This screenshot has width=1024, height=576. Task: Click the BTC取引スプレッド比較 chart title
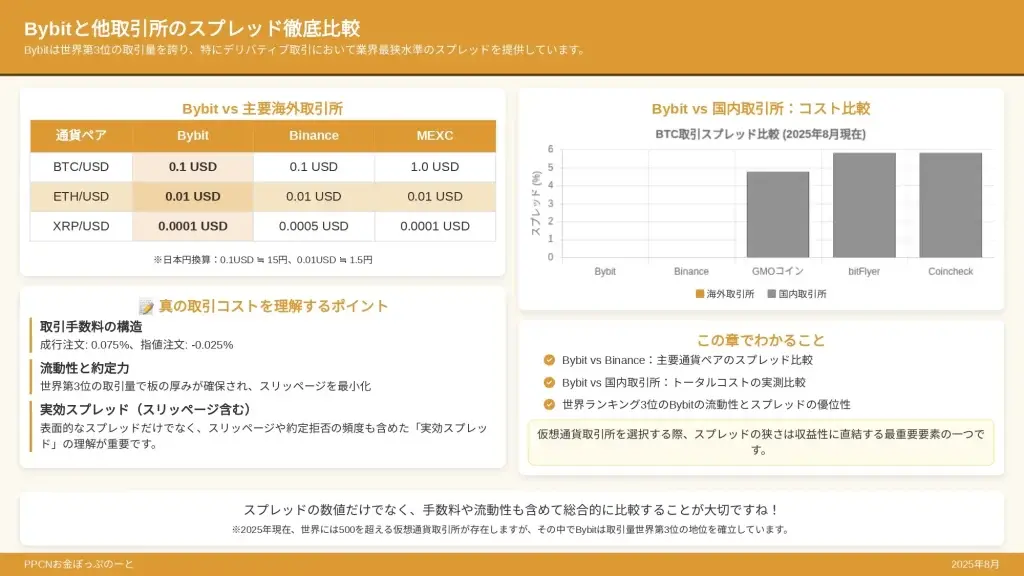pyautogui.click(x=760, y=134)
